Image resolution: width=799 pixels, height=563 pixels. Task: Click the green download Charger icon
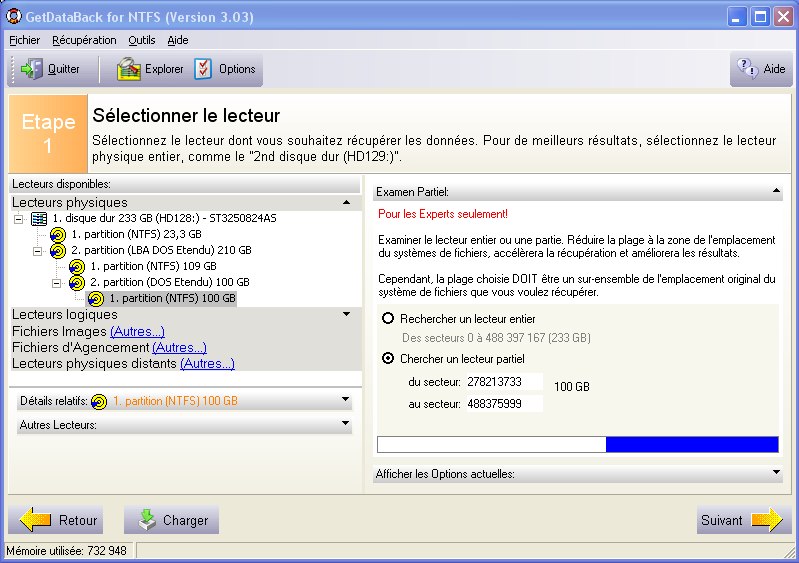(x=147, y=520)
